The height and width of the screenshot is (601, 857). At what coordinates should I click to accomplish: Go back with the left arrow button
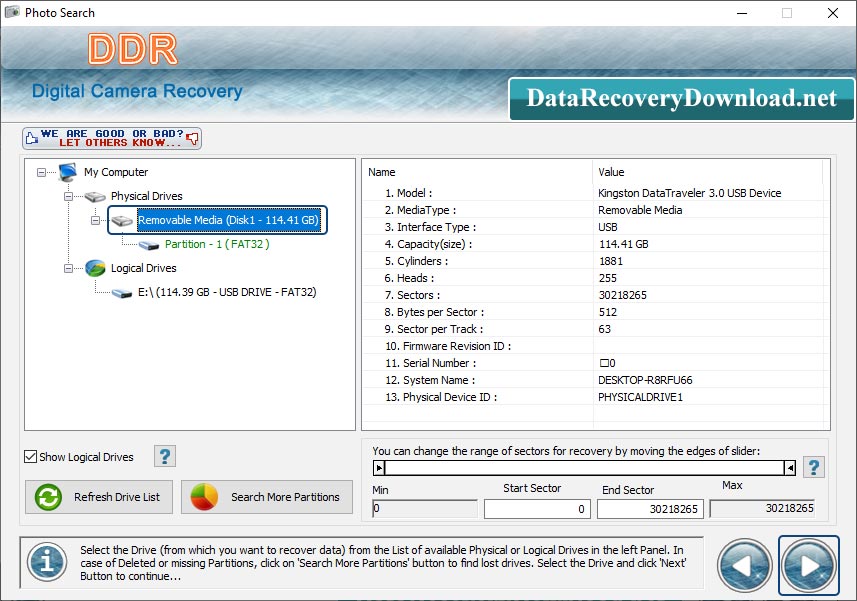(x=744, y=565)
